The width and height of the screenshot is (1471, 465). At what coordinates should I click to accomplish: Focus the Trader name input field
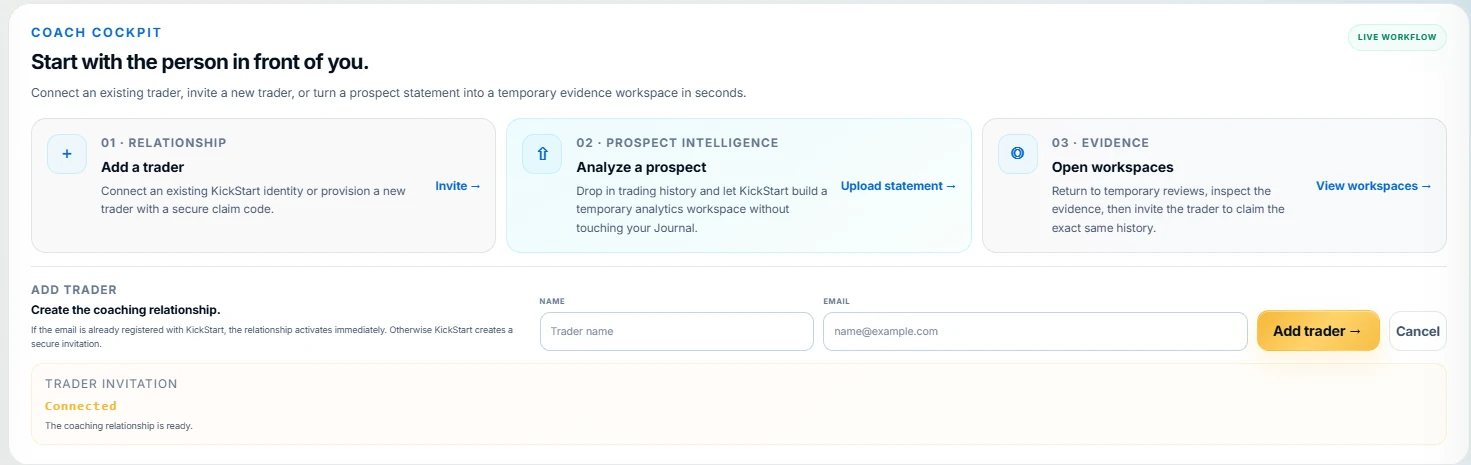[677, 331]
